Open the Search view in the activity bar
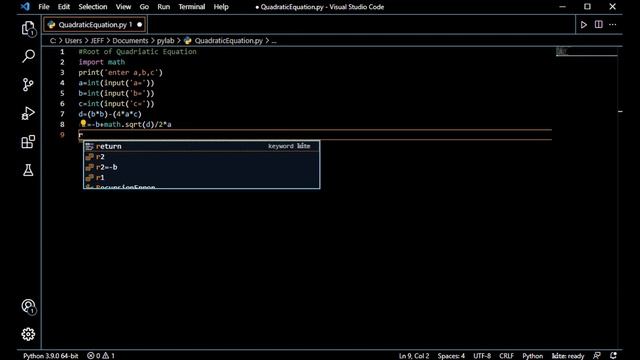This screenshot has height=360, width=640. pos(28,56)
